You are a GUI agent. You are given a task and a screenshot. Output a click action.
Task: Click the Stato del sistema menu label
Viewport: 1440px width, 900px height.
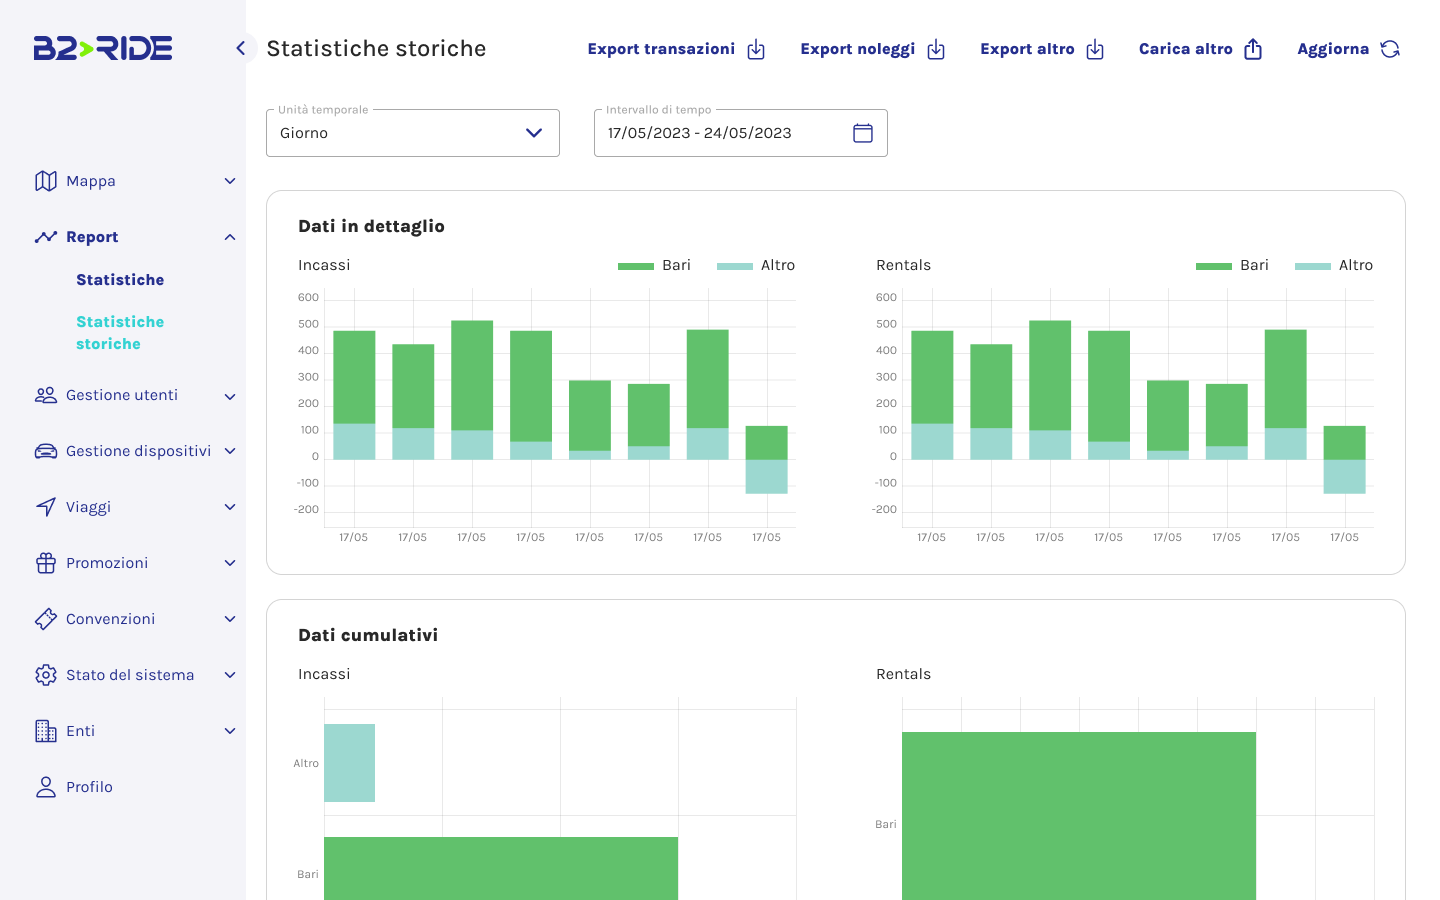pos(130,675)
